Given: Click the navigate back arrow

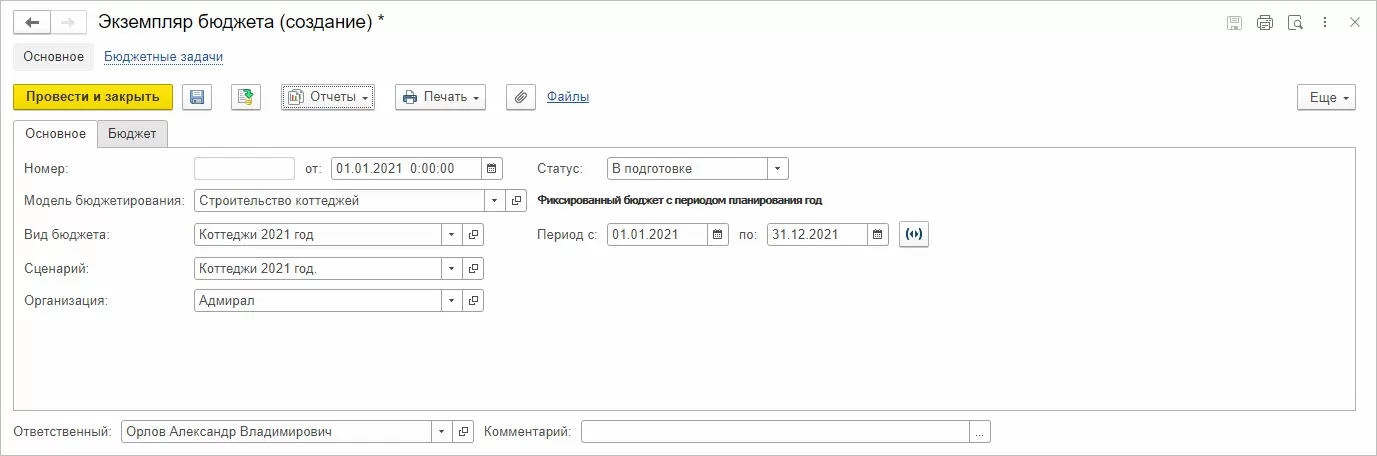Looking at the screenshot, I should click(x=32, y=22).
